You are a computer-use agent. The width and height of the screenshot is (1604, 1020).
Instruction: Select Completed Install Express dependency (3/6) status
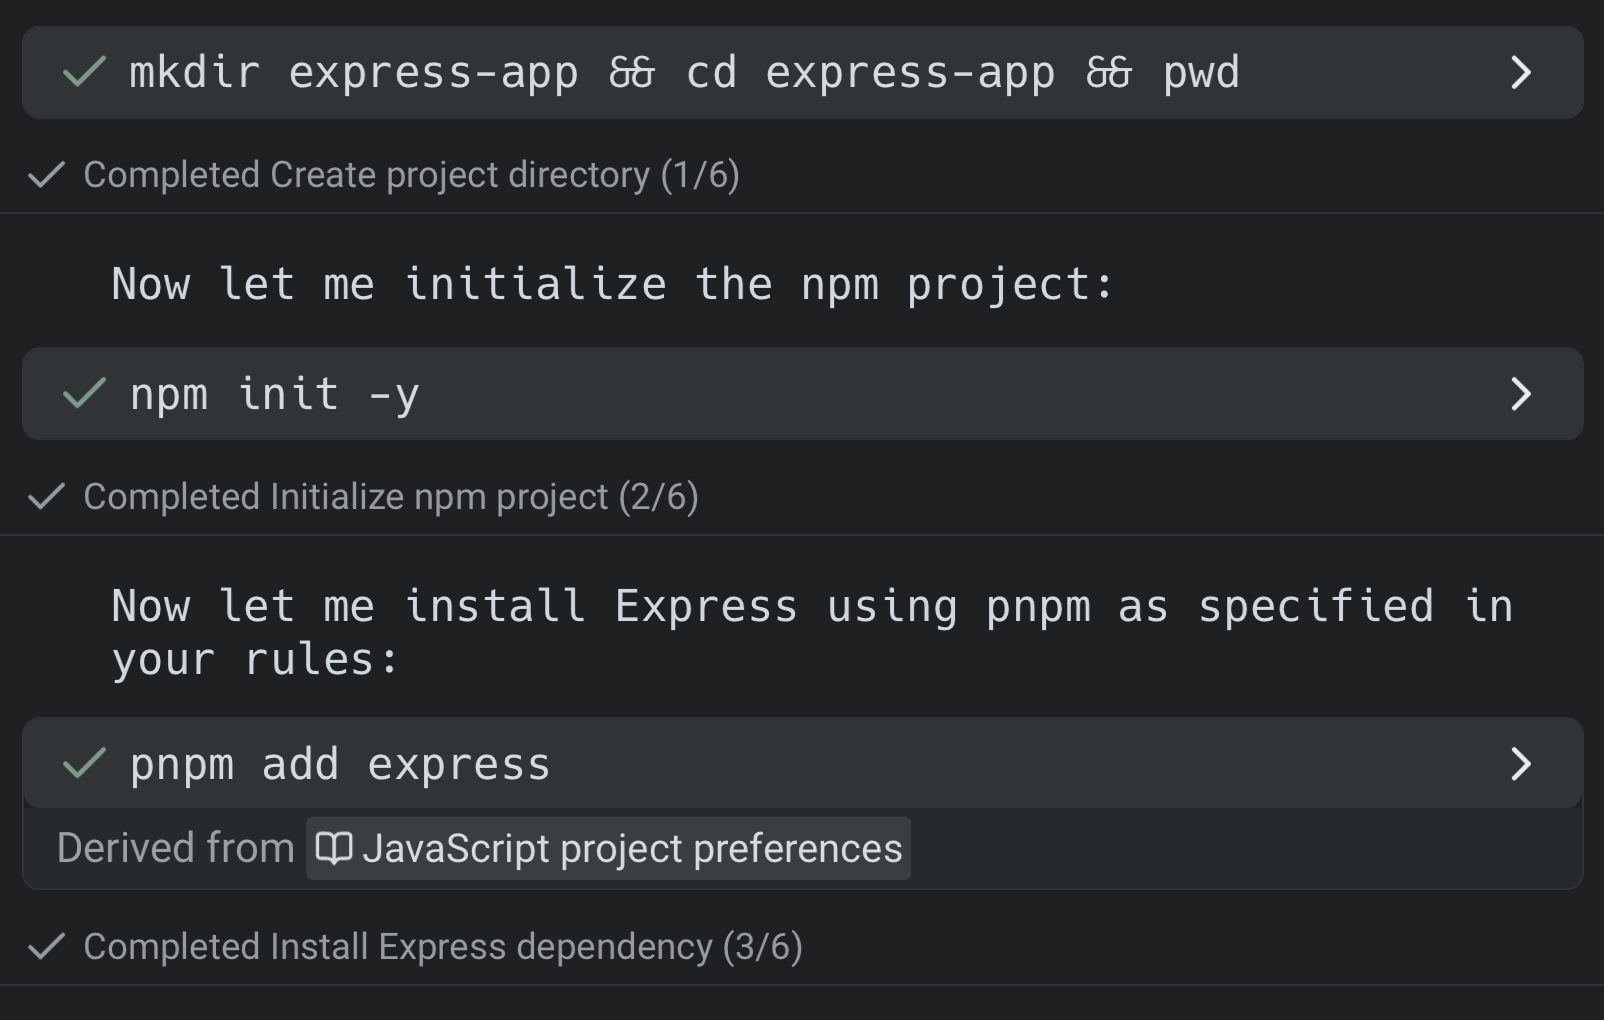442,947
